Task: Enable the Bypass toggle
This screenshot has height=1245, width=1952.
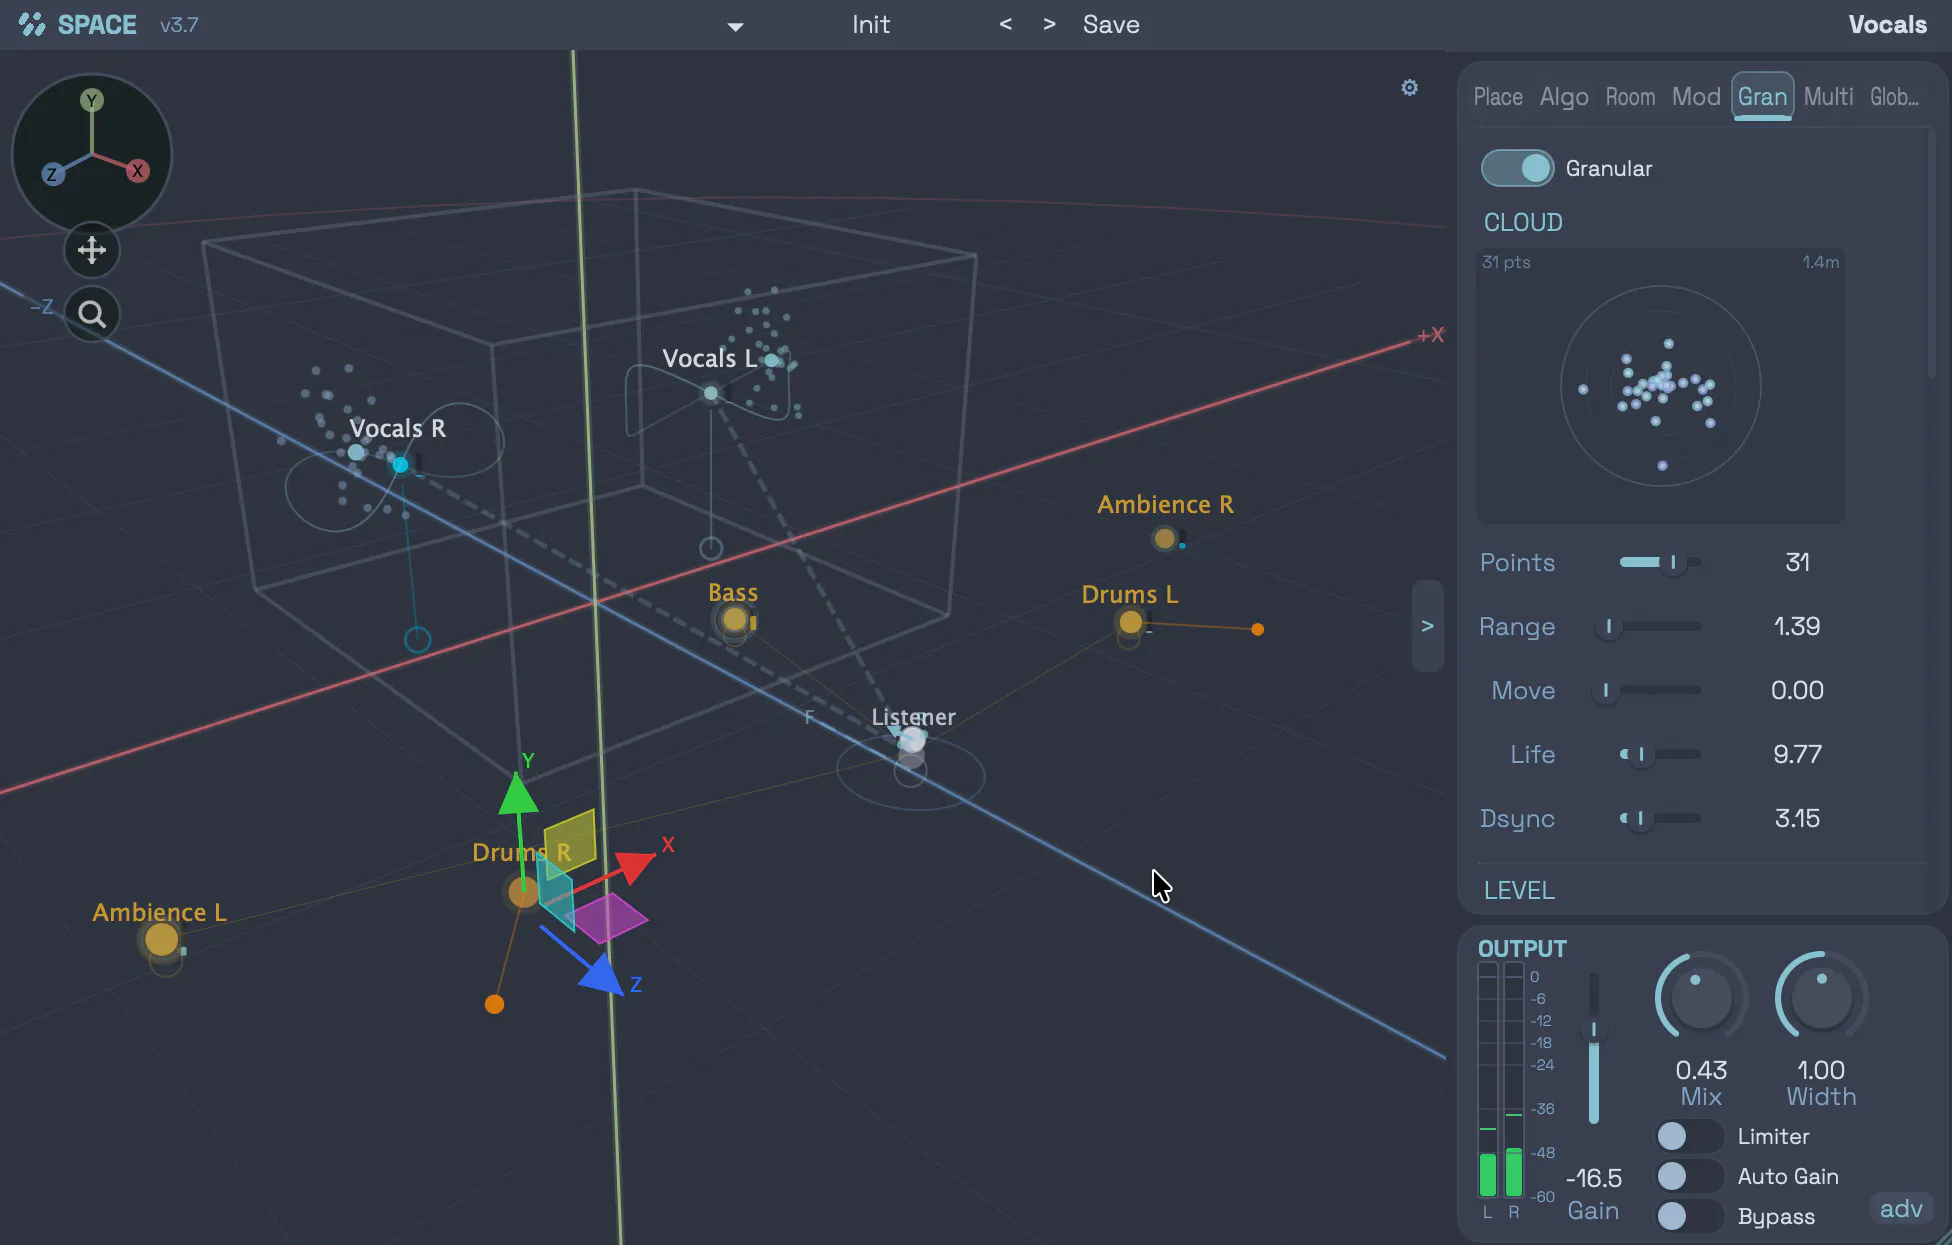Action: (x=1689, y=1216)
